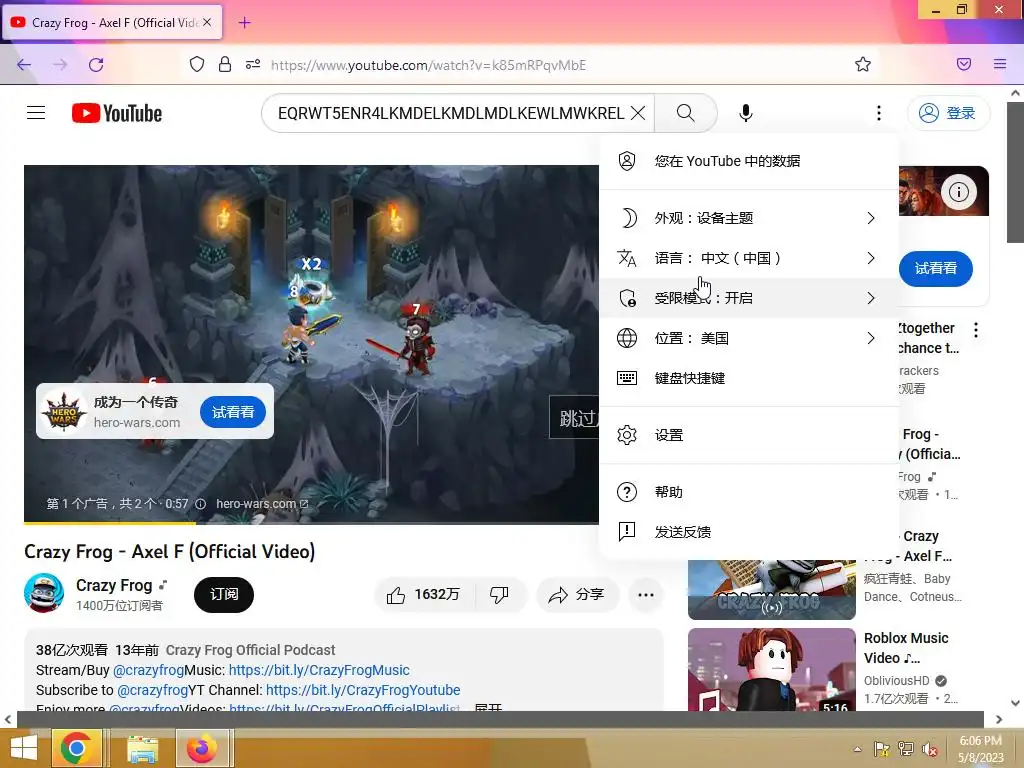
Task: Click the language translate icon
Action: (x=627, y=258)
